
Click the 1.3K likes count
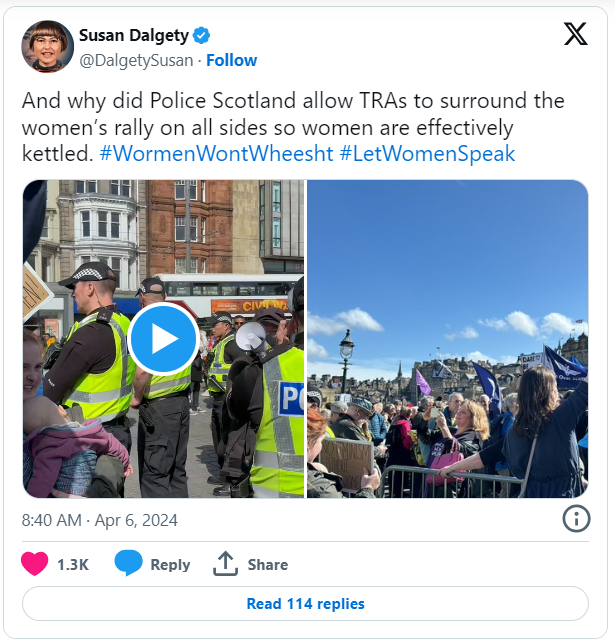tap(73, 565)
